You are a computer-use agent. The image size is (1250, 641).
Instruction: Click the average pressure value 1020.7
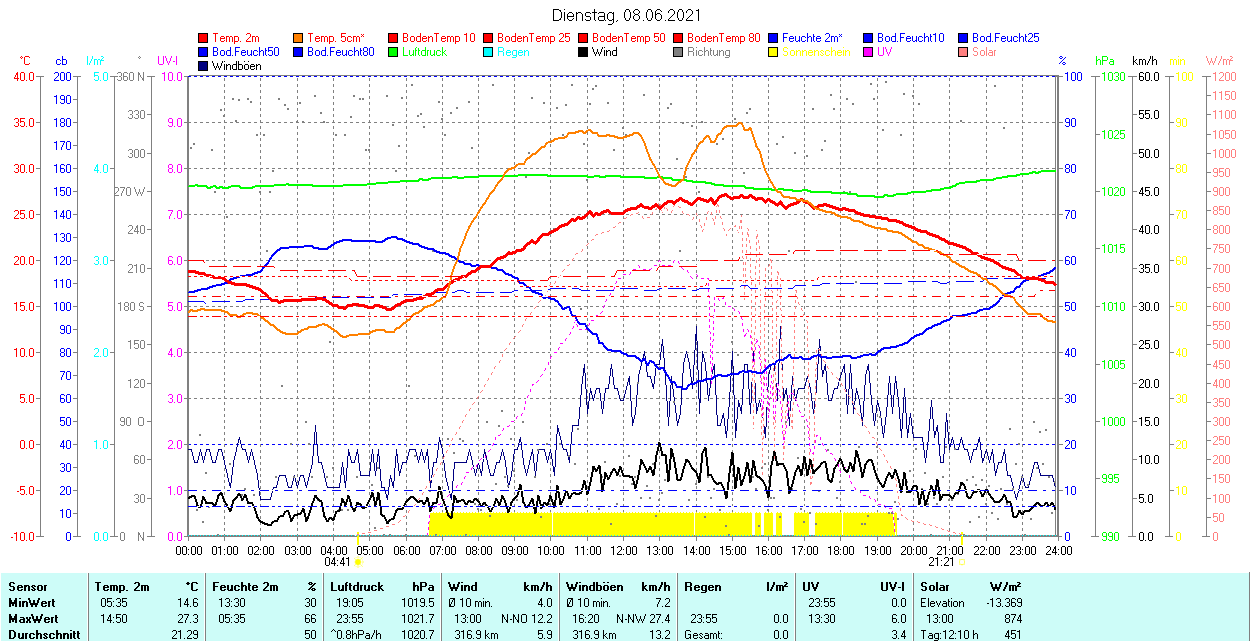[x=419, y=634]
